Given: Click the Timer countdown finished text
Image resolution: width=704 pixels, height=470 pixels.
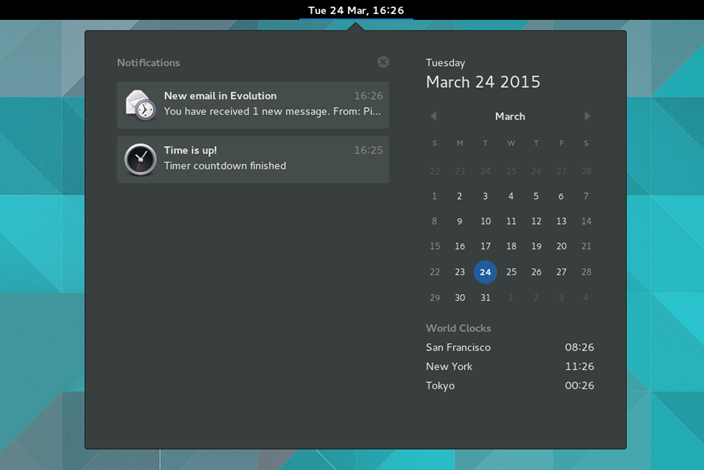Looking at the screenshot, I should tap(225, 166).
